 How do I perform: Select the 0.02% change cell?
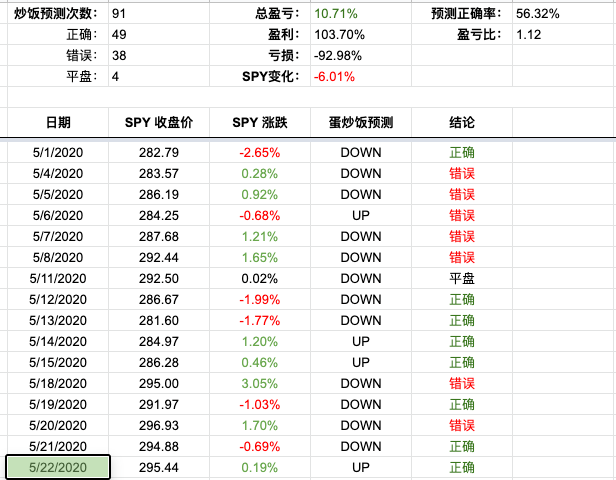point(260,278)
